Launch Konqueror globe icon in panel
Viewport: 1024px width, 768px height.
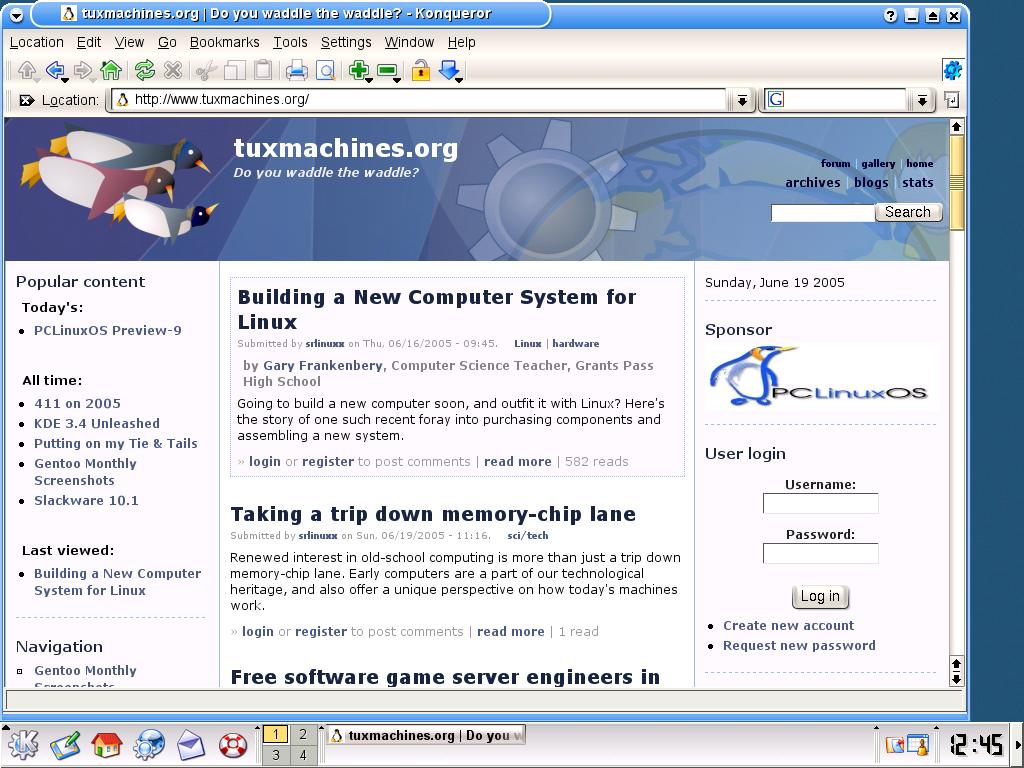(x=149, y=744)
